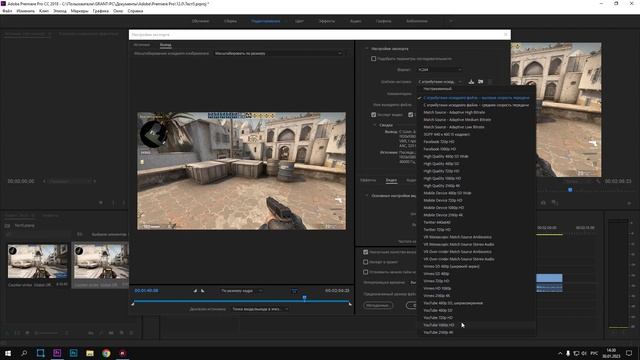
Task: Switch to the Color workspace
Action: tap(299, 21)
